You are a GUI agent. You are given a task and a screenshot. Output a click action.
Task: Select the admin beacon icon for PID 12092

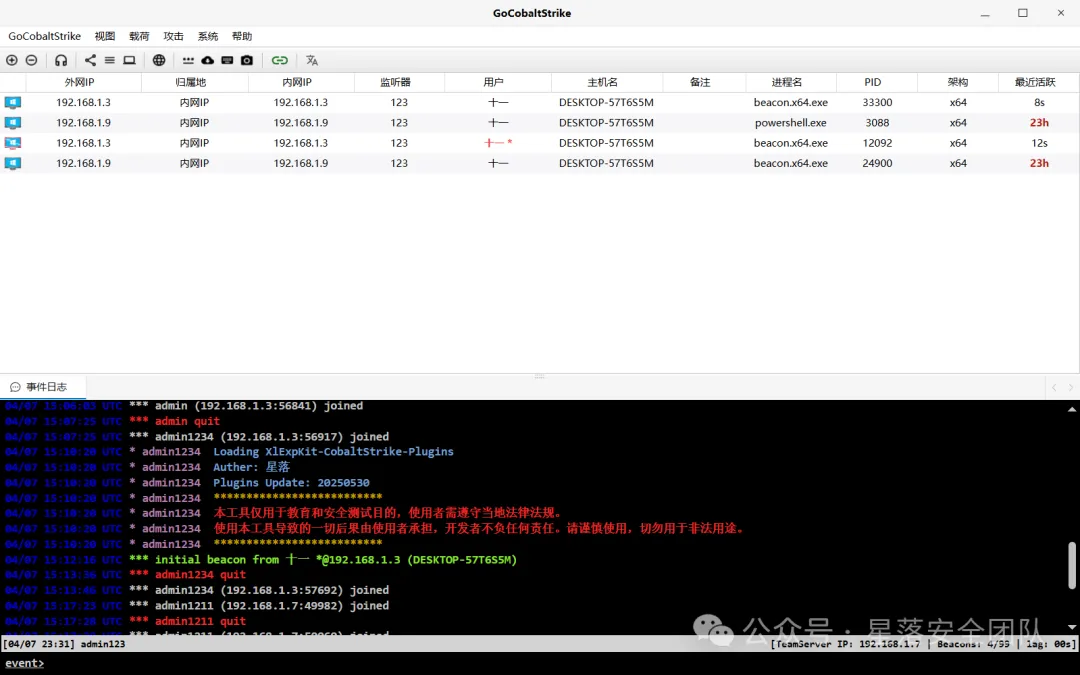pos(12,143)
